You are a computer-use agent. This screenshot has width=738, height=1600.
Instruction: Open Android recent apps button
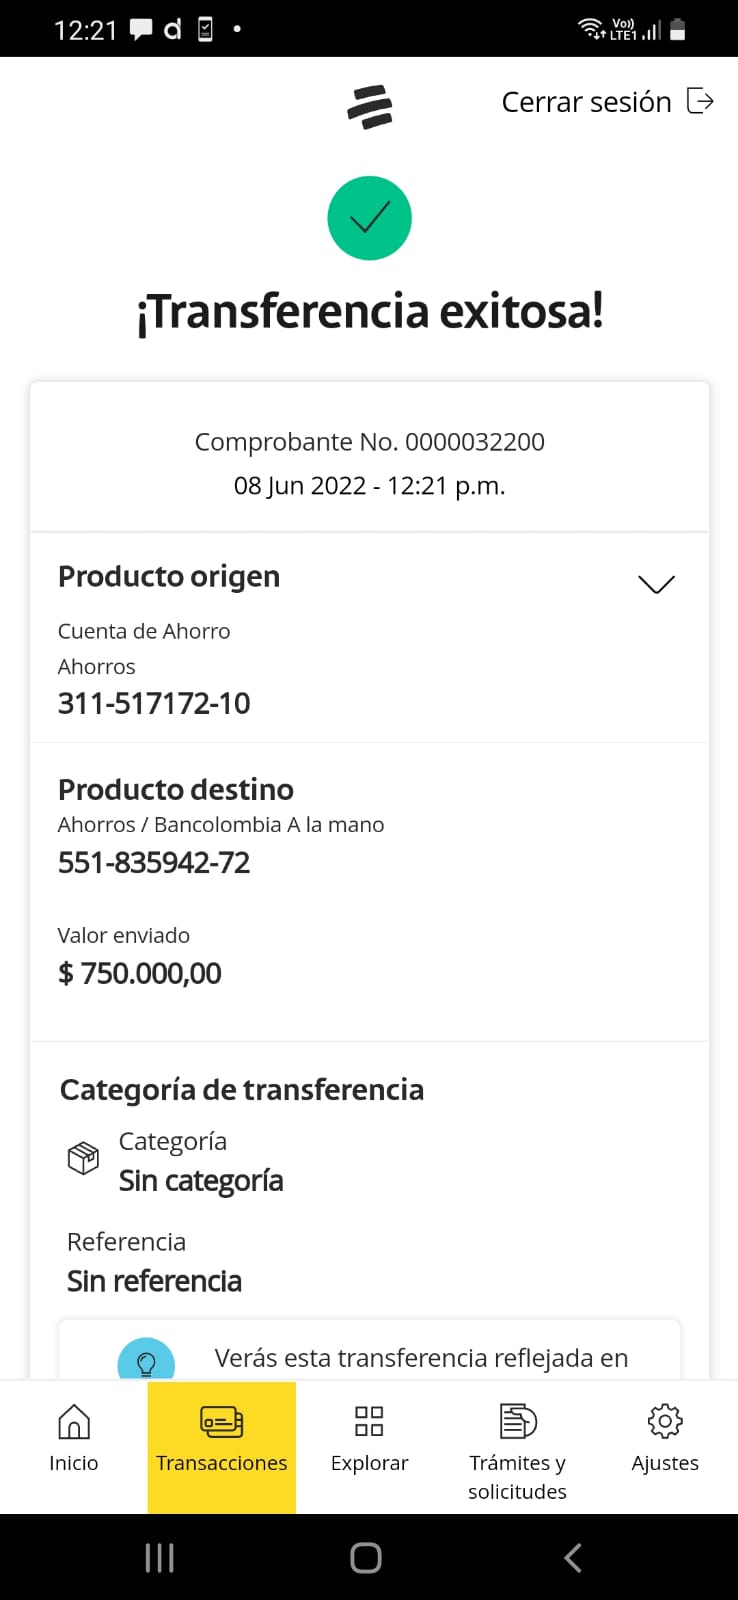[160, 1557]
